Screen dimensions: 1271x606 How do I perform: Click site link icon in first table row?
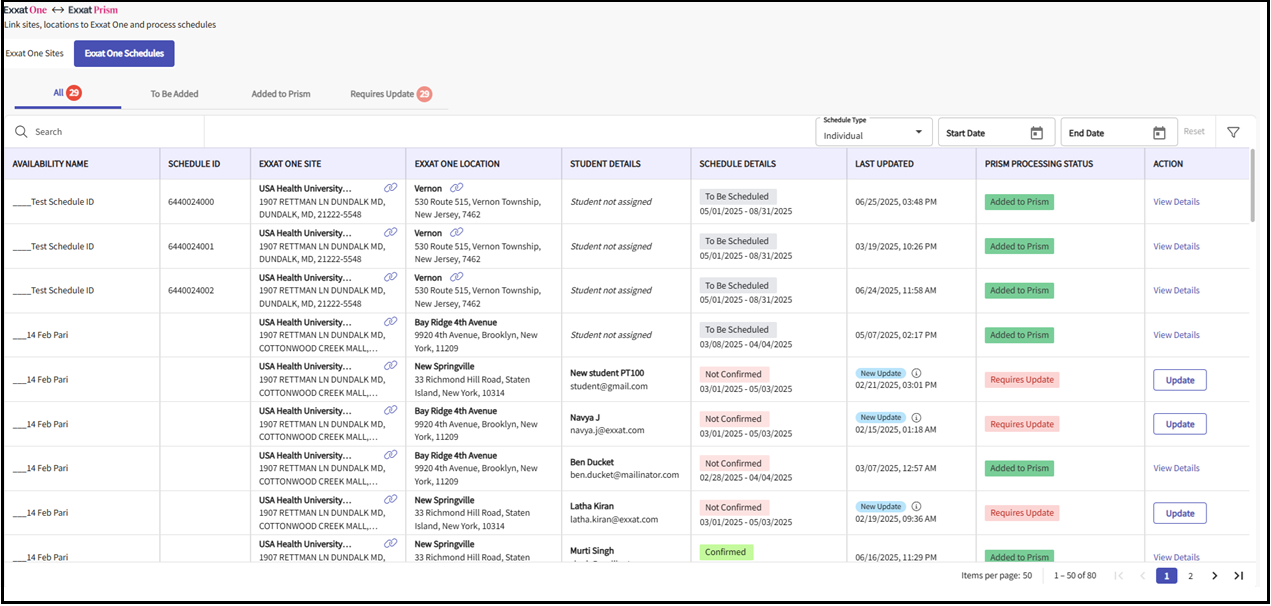391,188
